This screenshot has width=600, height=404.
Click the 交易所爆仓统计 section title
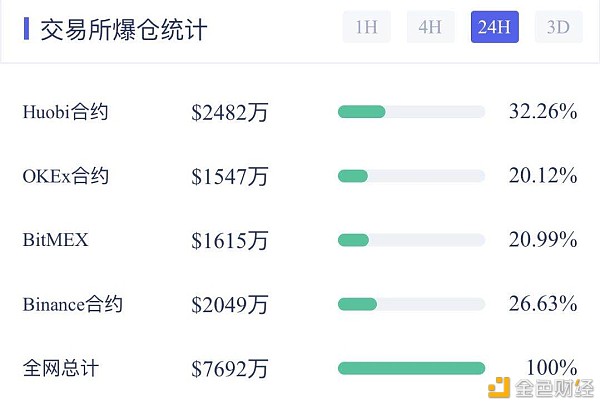(x=124, y=29)
